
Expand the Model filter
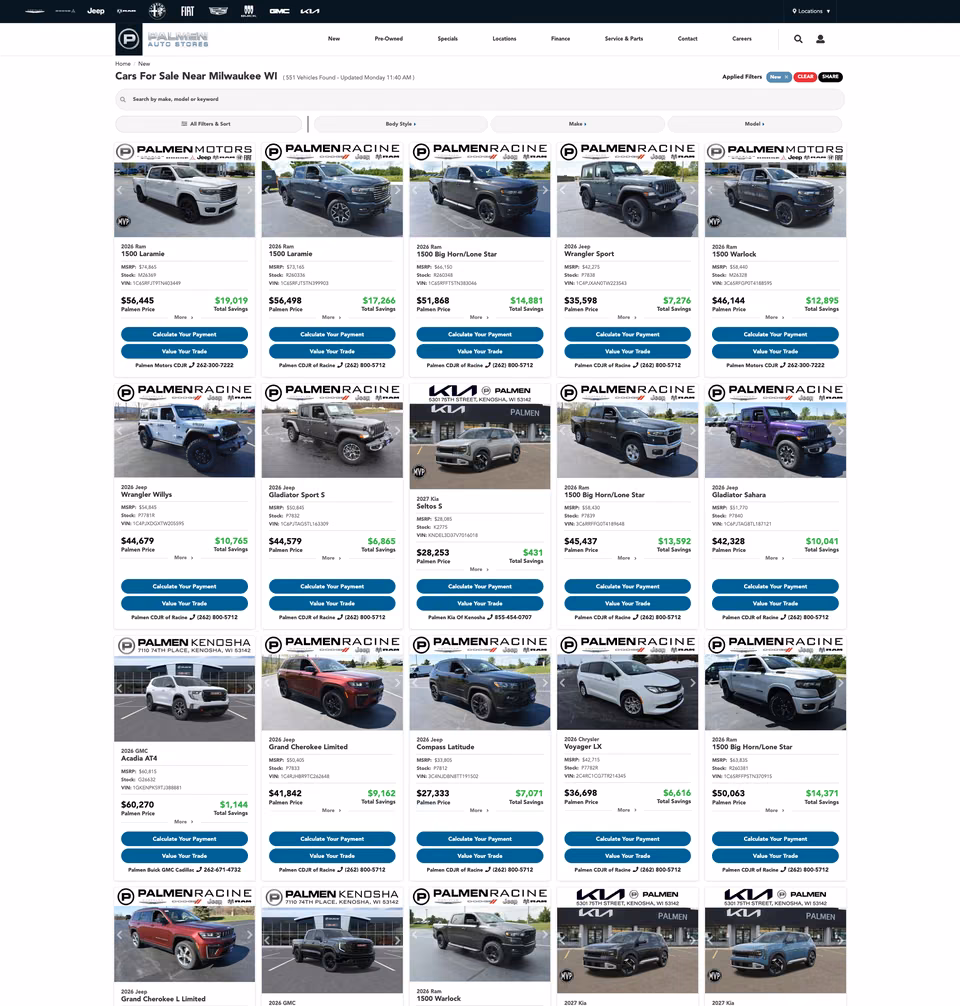pyautogui.click(x=755, y=124)
